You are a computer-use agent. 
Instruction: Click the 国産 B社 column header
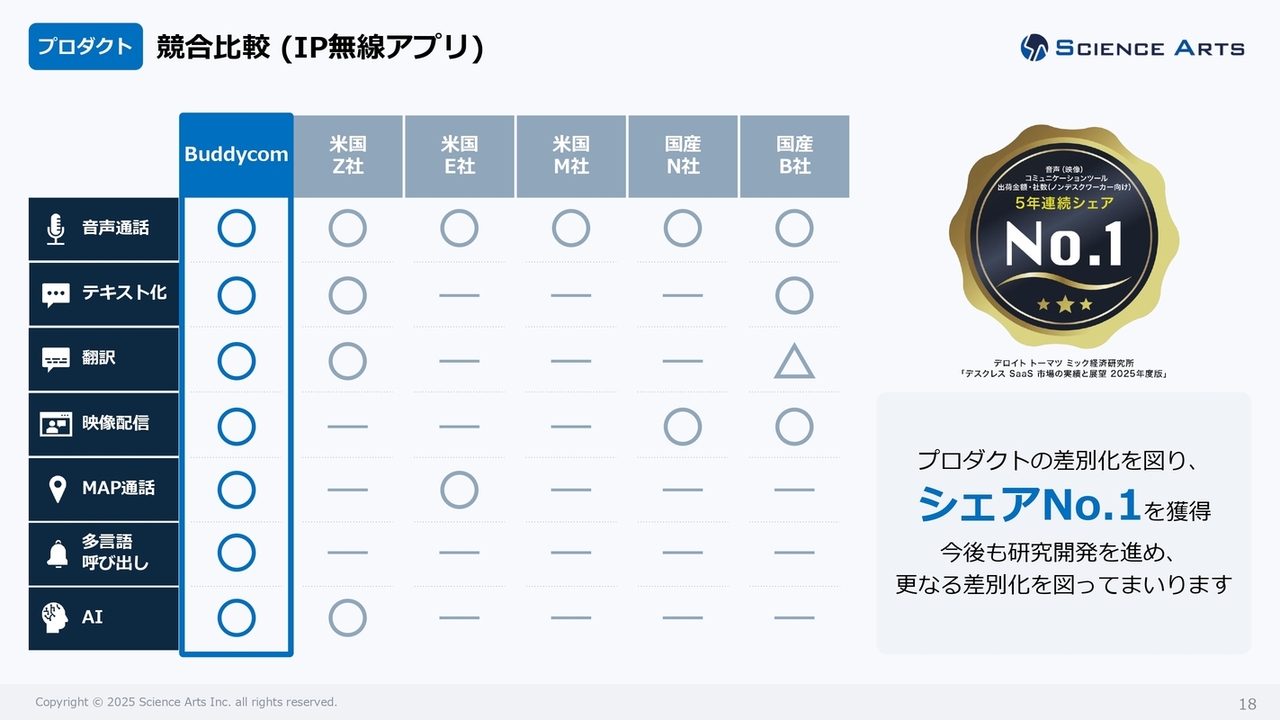[794, 156]
